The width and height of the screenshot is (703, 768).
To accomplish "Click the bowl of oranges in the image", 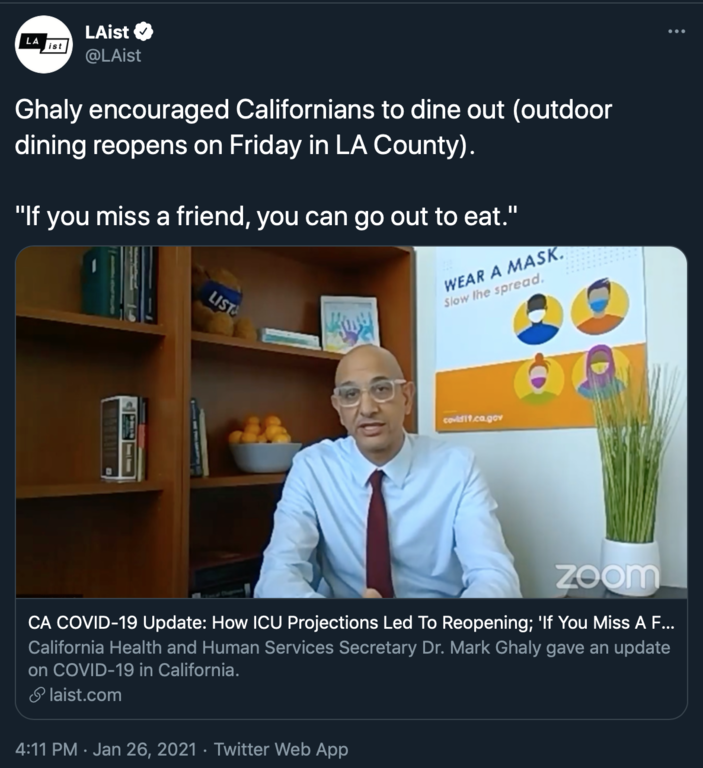I will click(x=263, y=442).
